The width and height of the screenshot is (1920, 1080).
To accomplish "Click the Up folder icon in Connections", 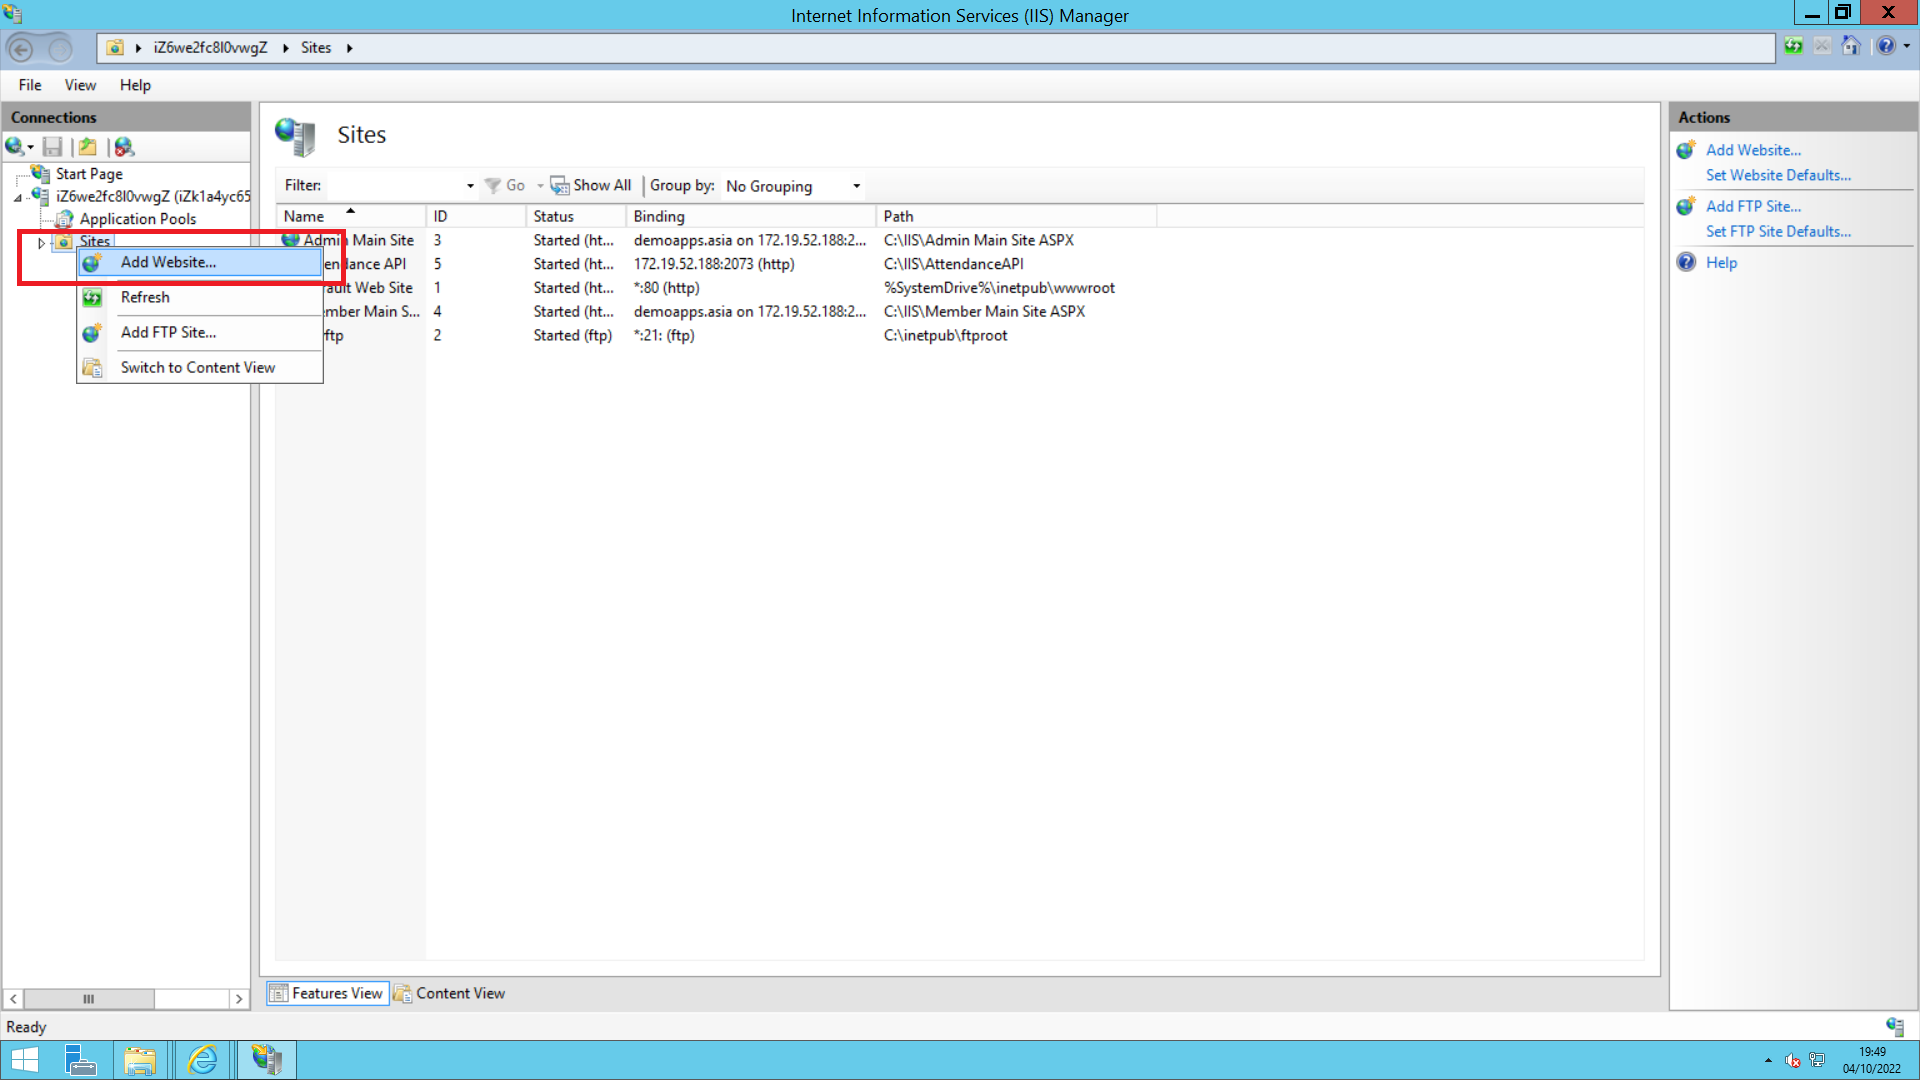I will click(x=88, y=147).
